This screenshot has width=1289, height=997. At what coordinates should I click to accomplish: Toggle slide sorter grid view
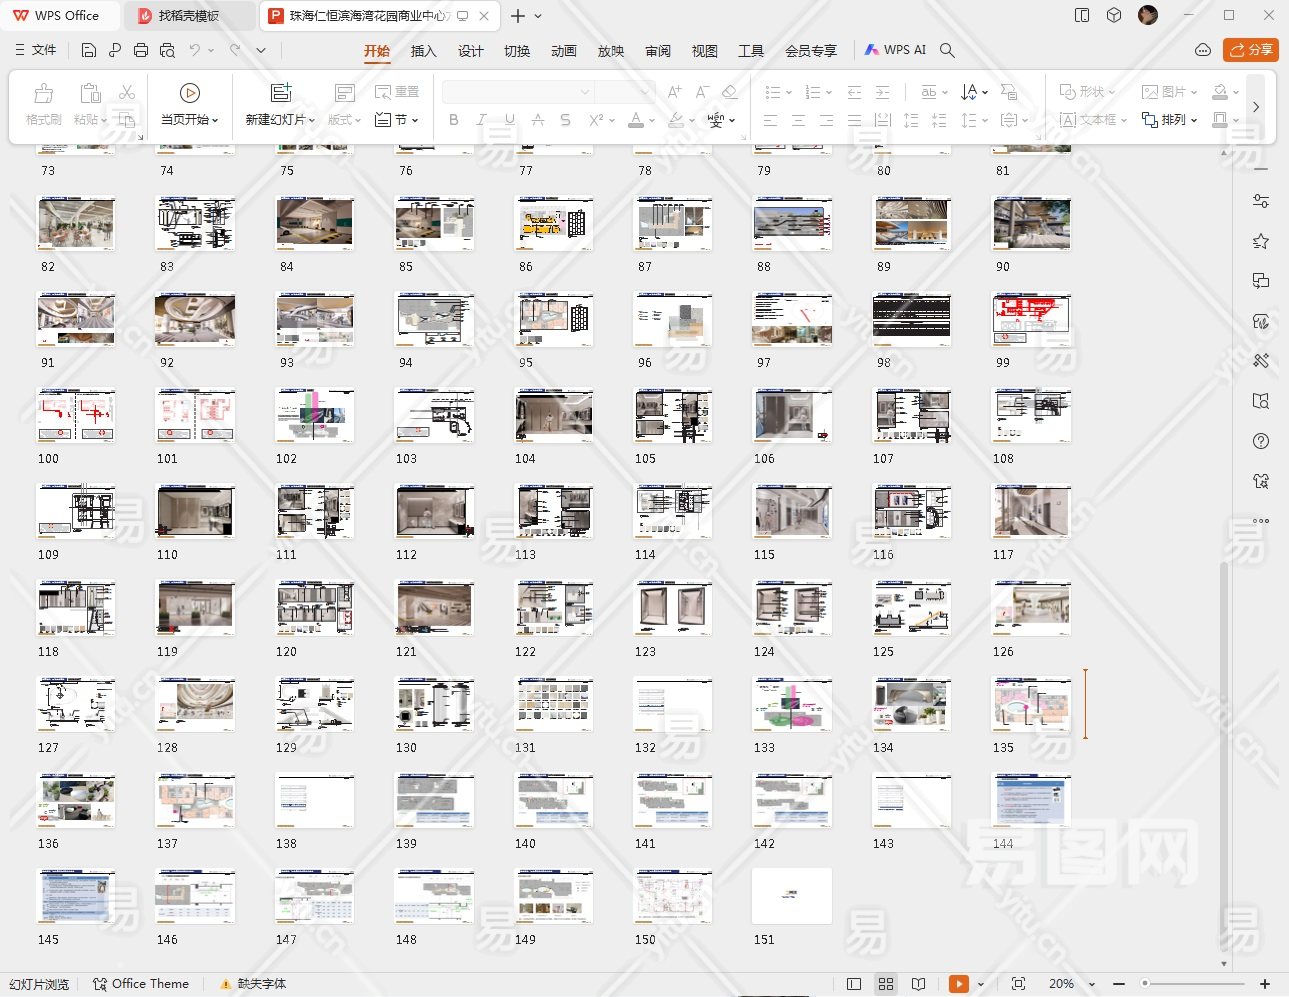886,984
